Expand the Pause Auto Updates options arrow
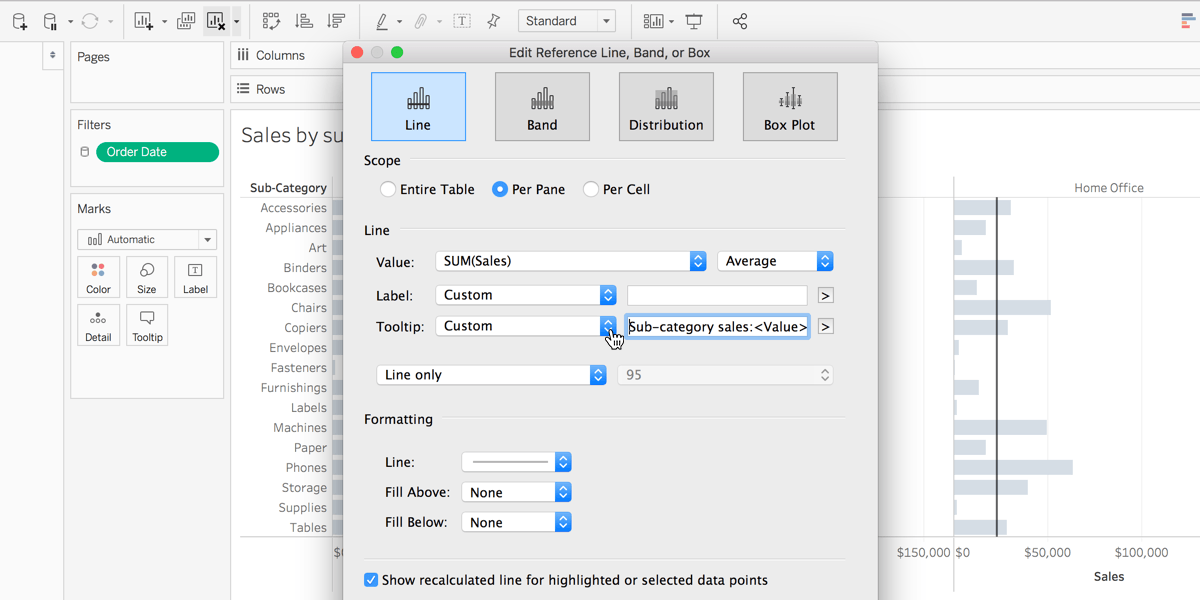Viewport: 1200px width, 600px height. tap(70, 21)
